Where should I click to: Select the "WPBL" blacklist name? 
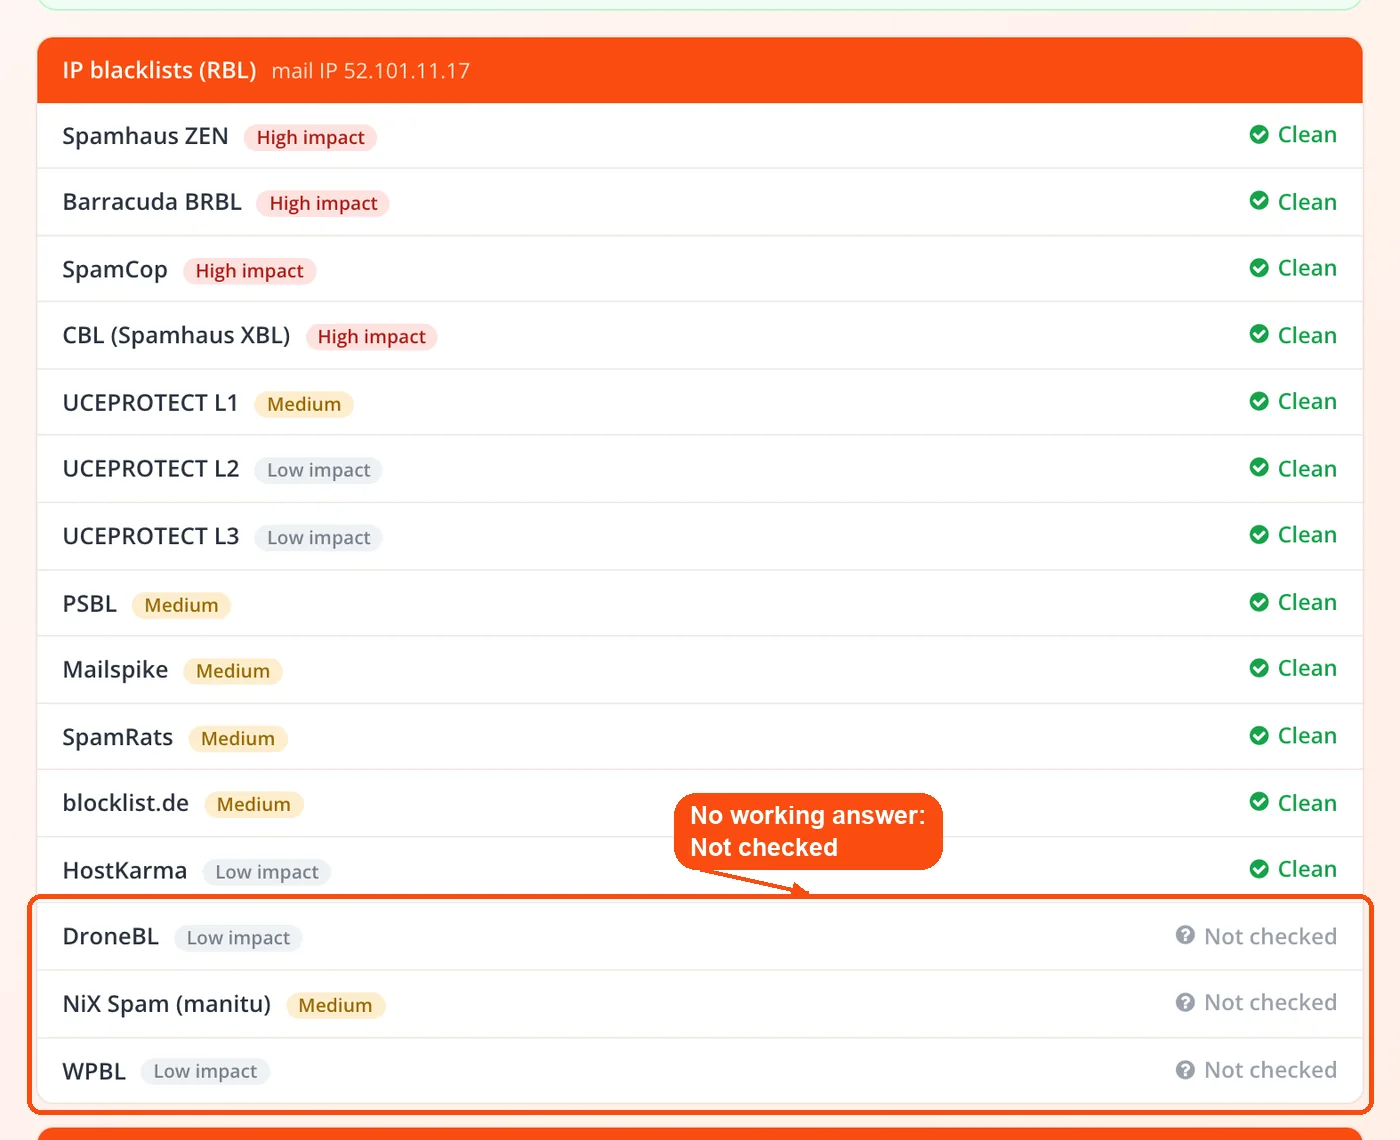tap(94, 1072)
